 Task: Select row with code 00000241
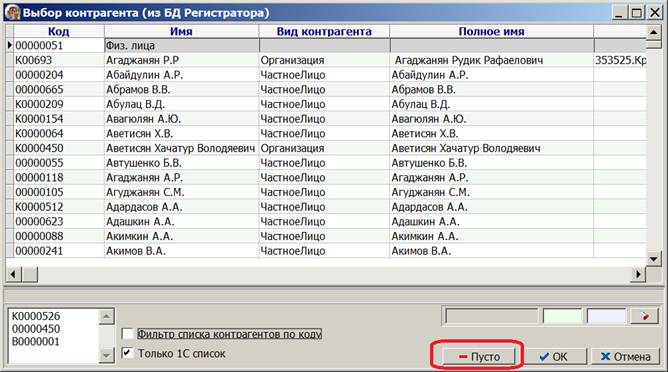(326, 251)
